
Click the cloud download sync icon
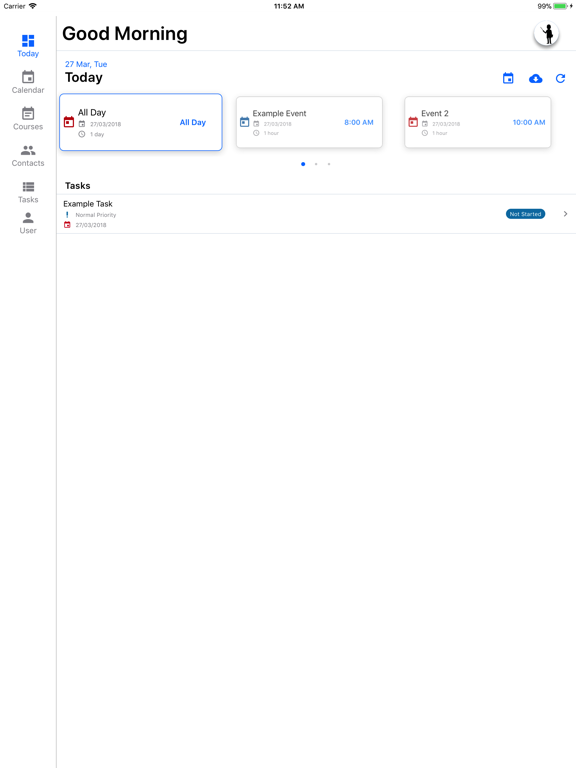click(x=535, y=78)
